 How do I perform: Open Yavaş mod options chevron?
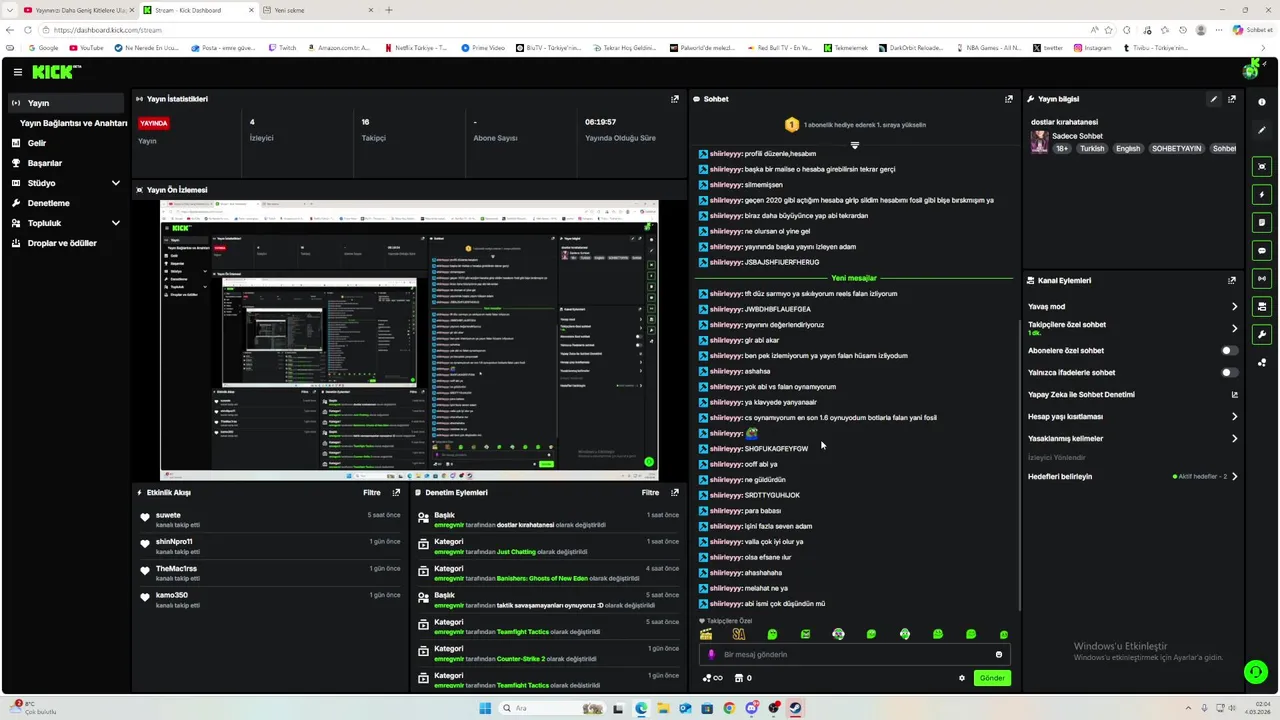(x=1234, y=306)
